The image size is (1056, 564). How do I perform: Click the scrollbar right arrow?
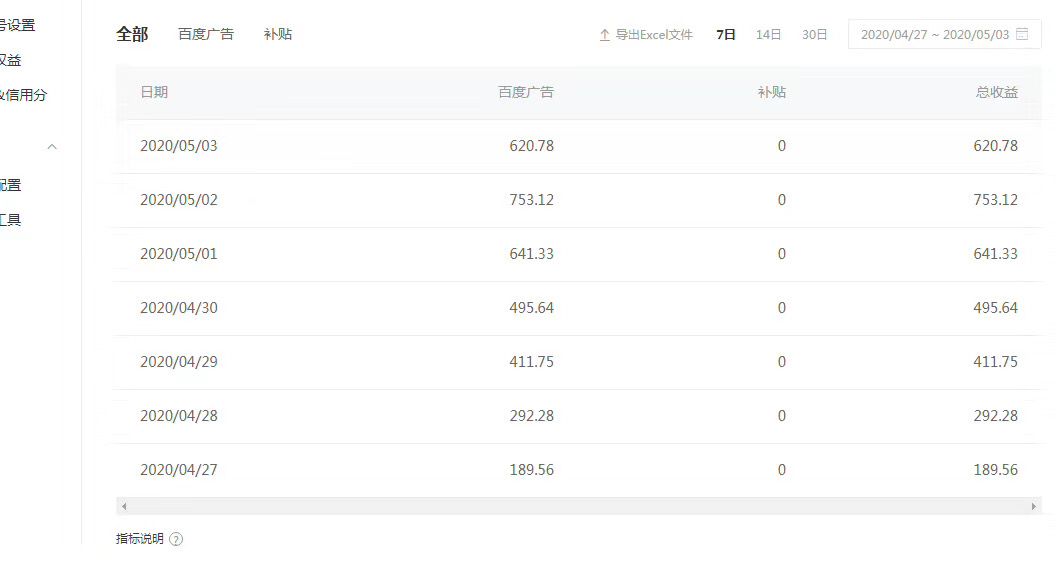point(1033,506)
